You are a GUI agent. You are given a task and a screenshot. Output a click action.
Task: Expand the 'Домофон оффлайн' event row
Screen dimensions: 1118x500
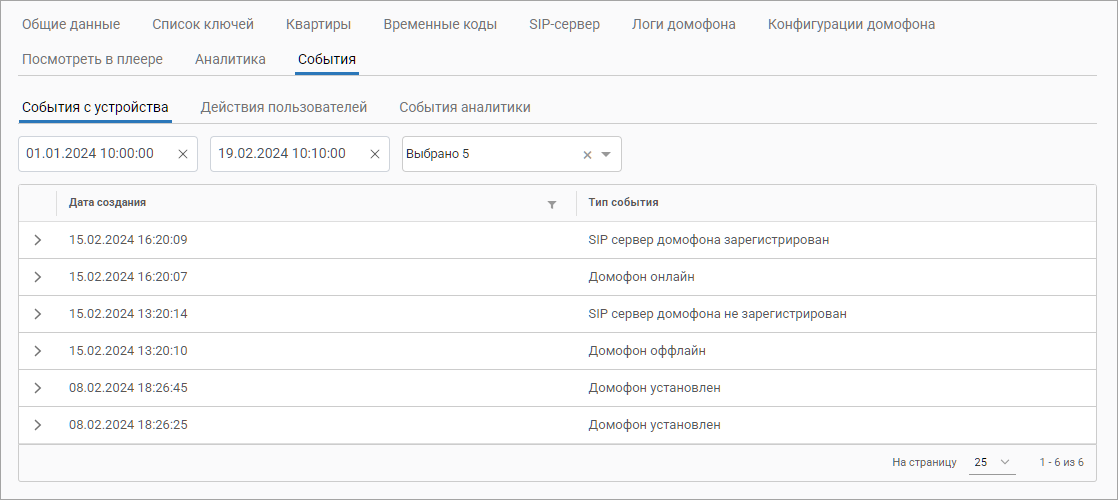coord(38,351)
